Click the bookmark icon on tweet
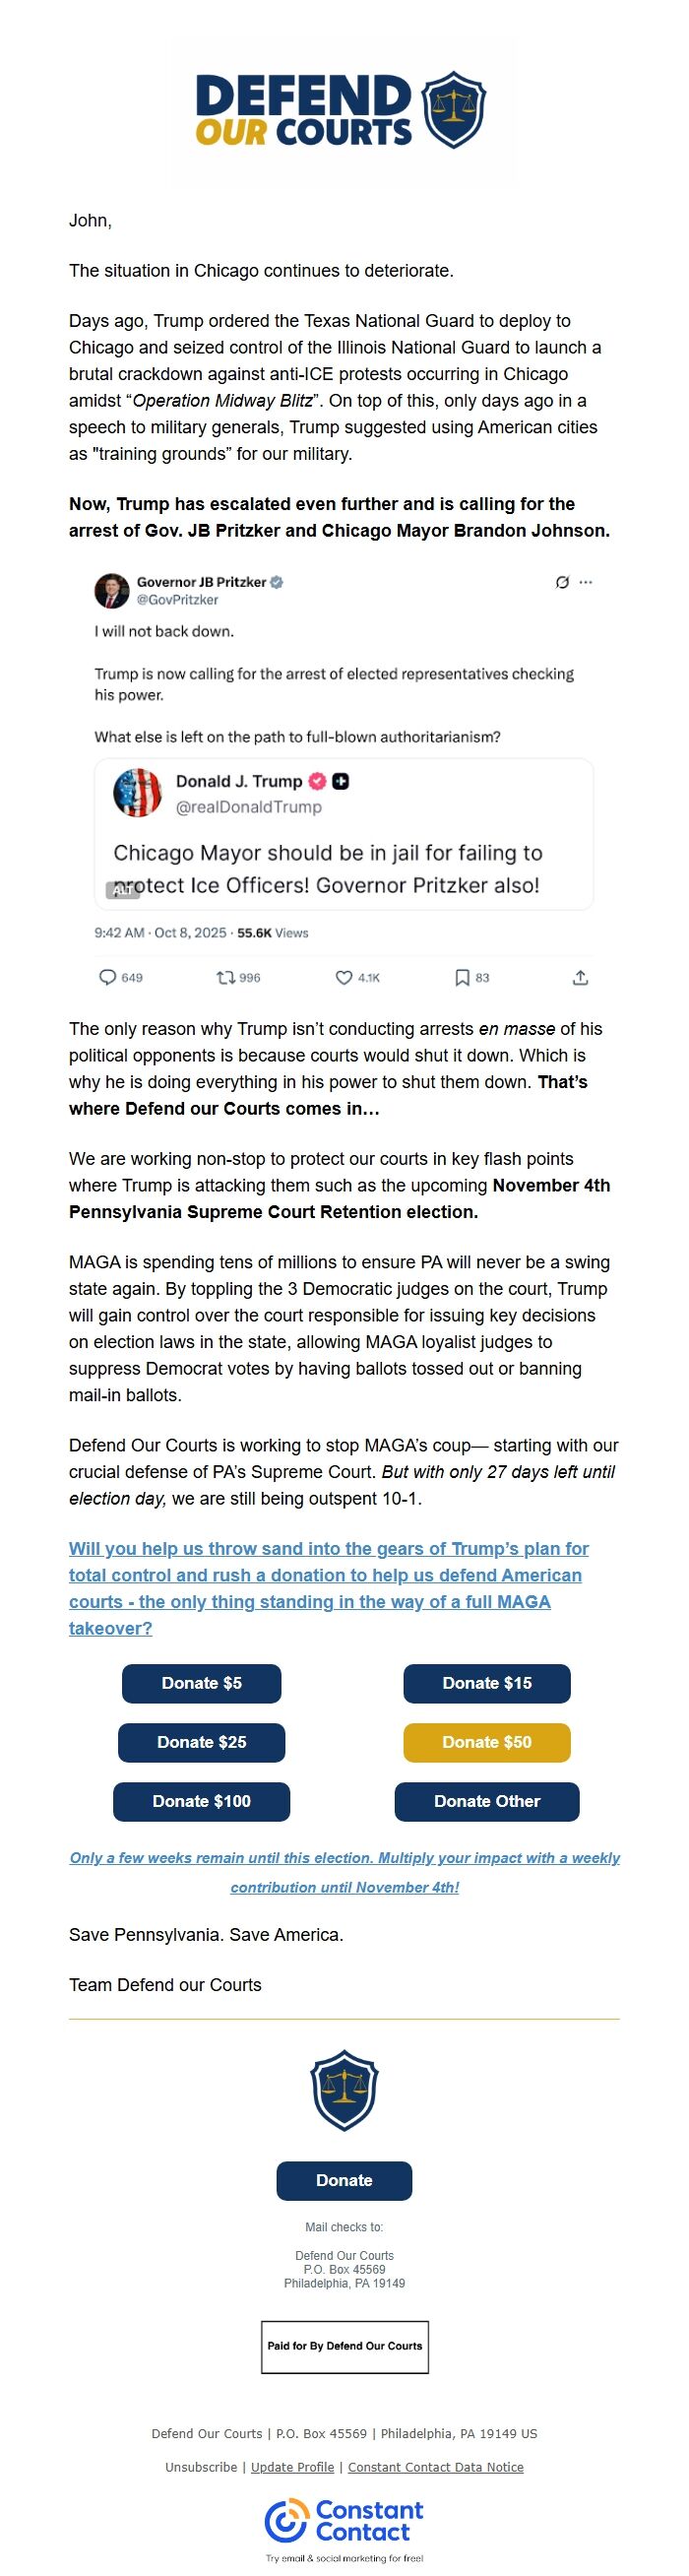 coord(462,977)
